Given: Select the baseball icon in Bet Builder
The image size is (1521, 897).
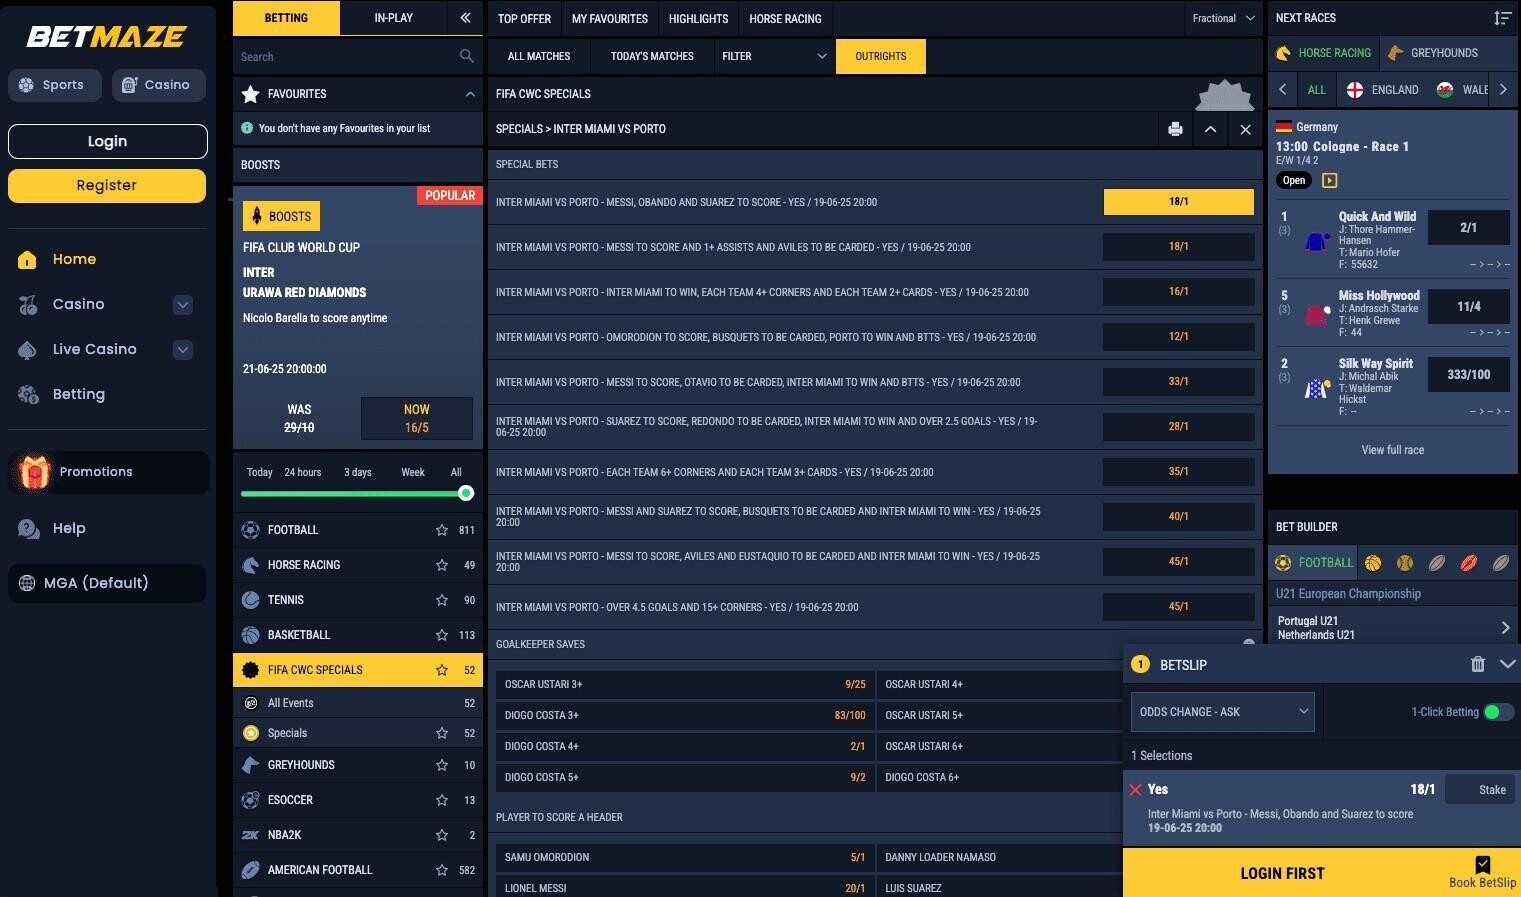Looking at the screenshot, I should (1405, 563).
